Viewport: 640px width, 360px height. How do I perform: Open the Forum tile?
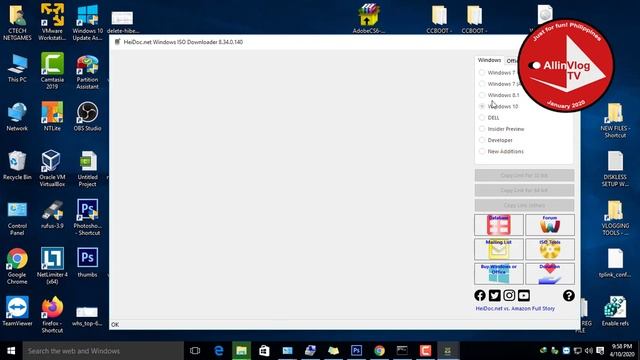[x=550, y=225]
